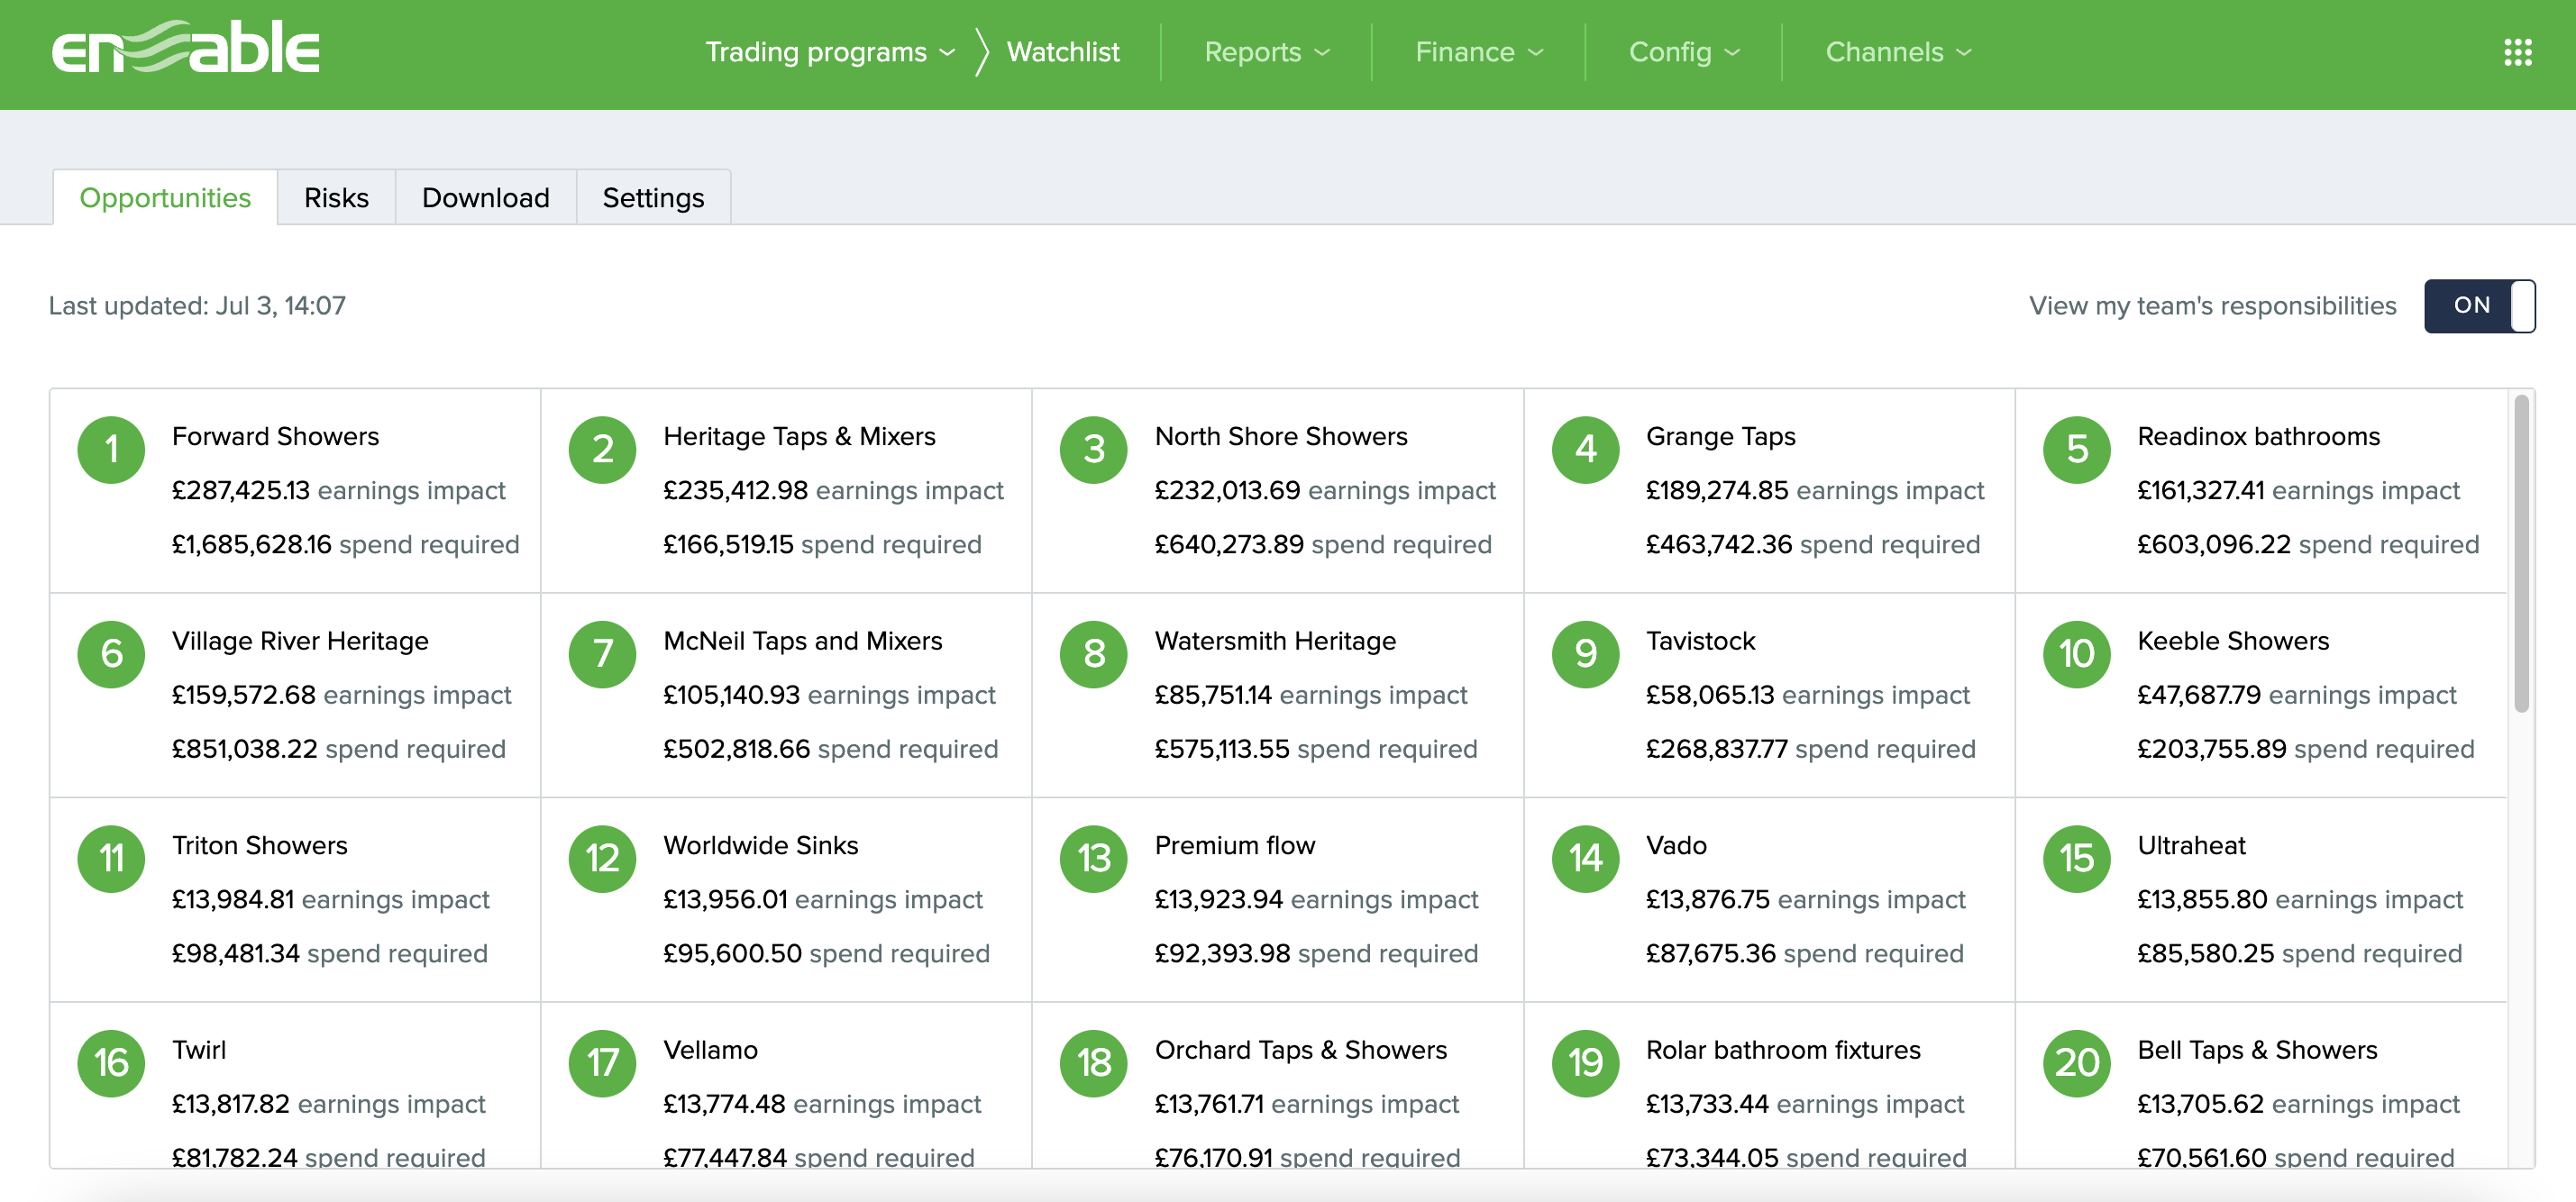Image resolution: width=2576 pixels, height=1202 pixels.
Task: Switch to the Opportunities tab
Action: 165,197
